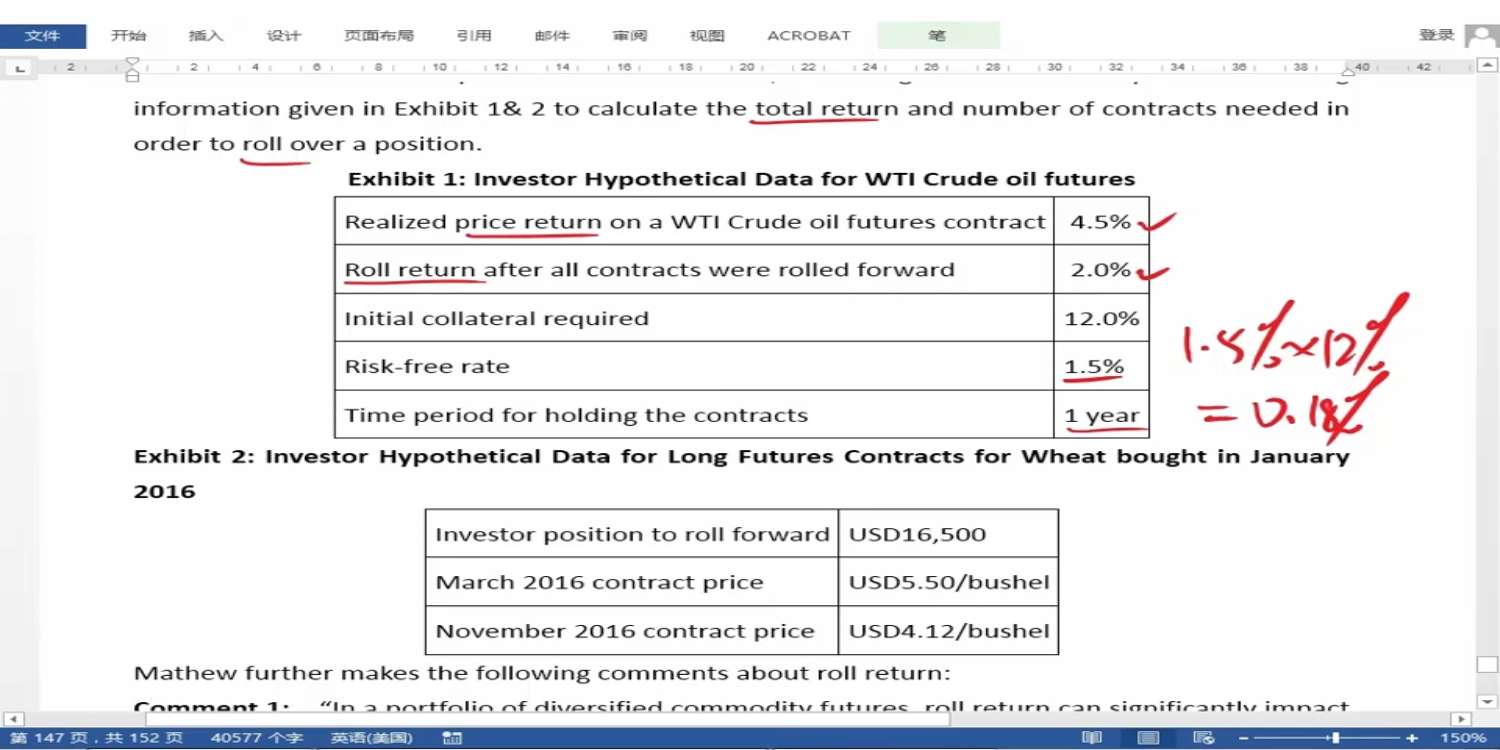The image size is (1500, 750).
Task: Click the right indent marker on the ruler
Action: [x=1348, y=72]
